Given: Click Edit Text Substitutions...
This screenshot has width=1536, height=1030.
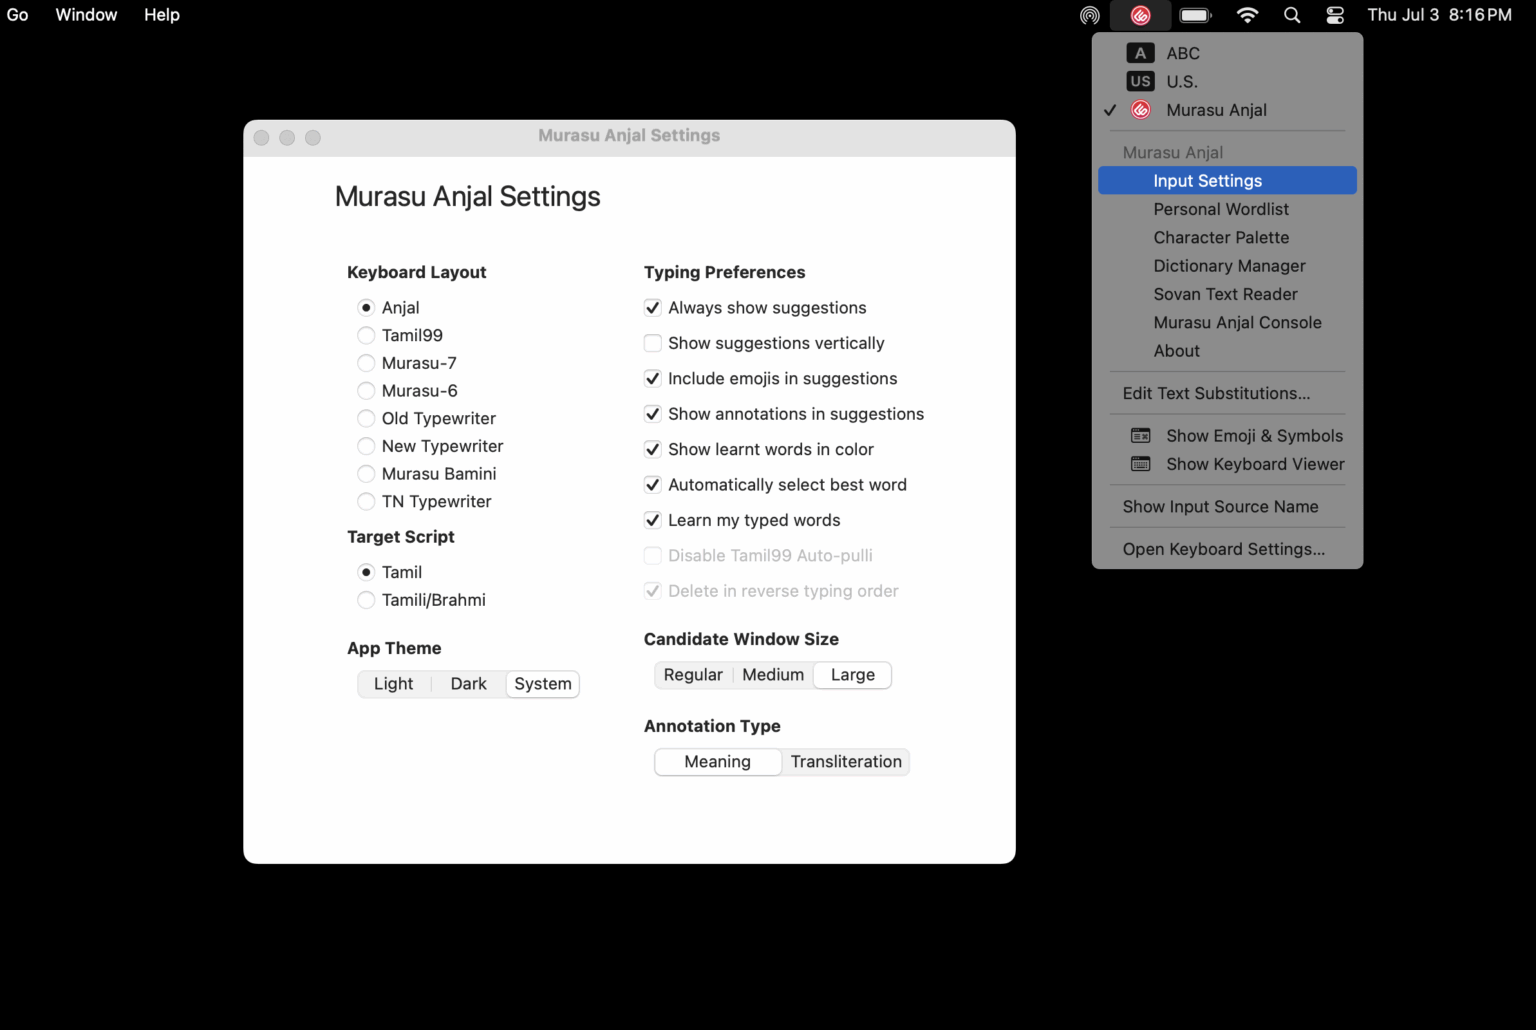Looking at the screenshot, I should 1216,393.
